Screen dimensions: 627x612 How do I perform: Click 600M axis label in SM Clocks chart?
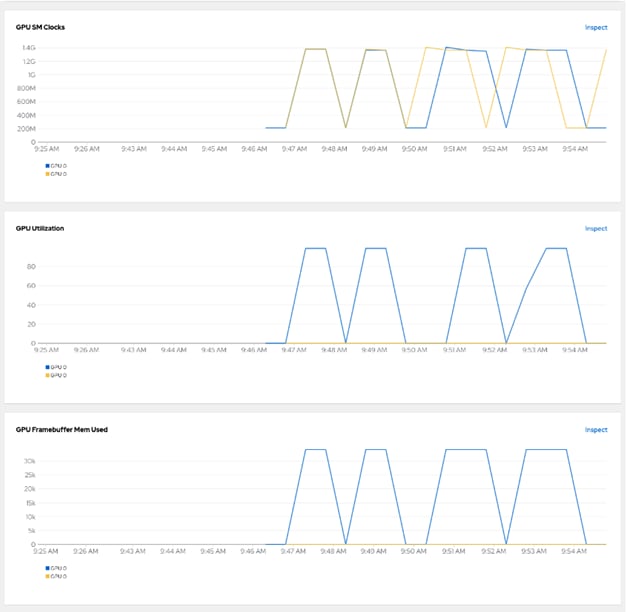point(26,102)
